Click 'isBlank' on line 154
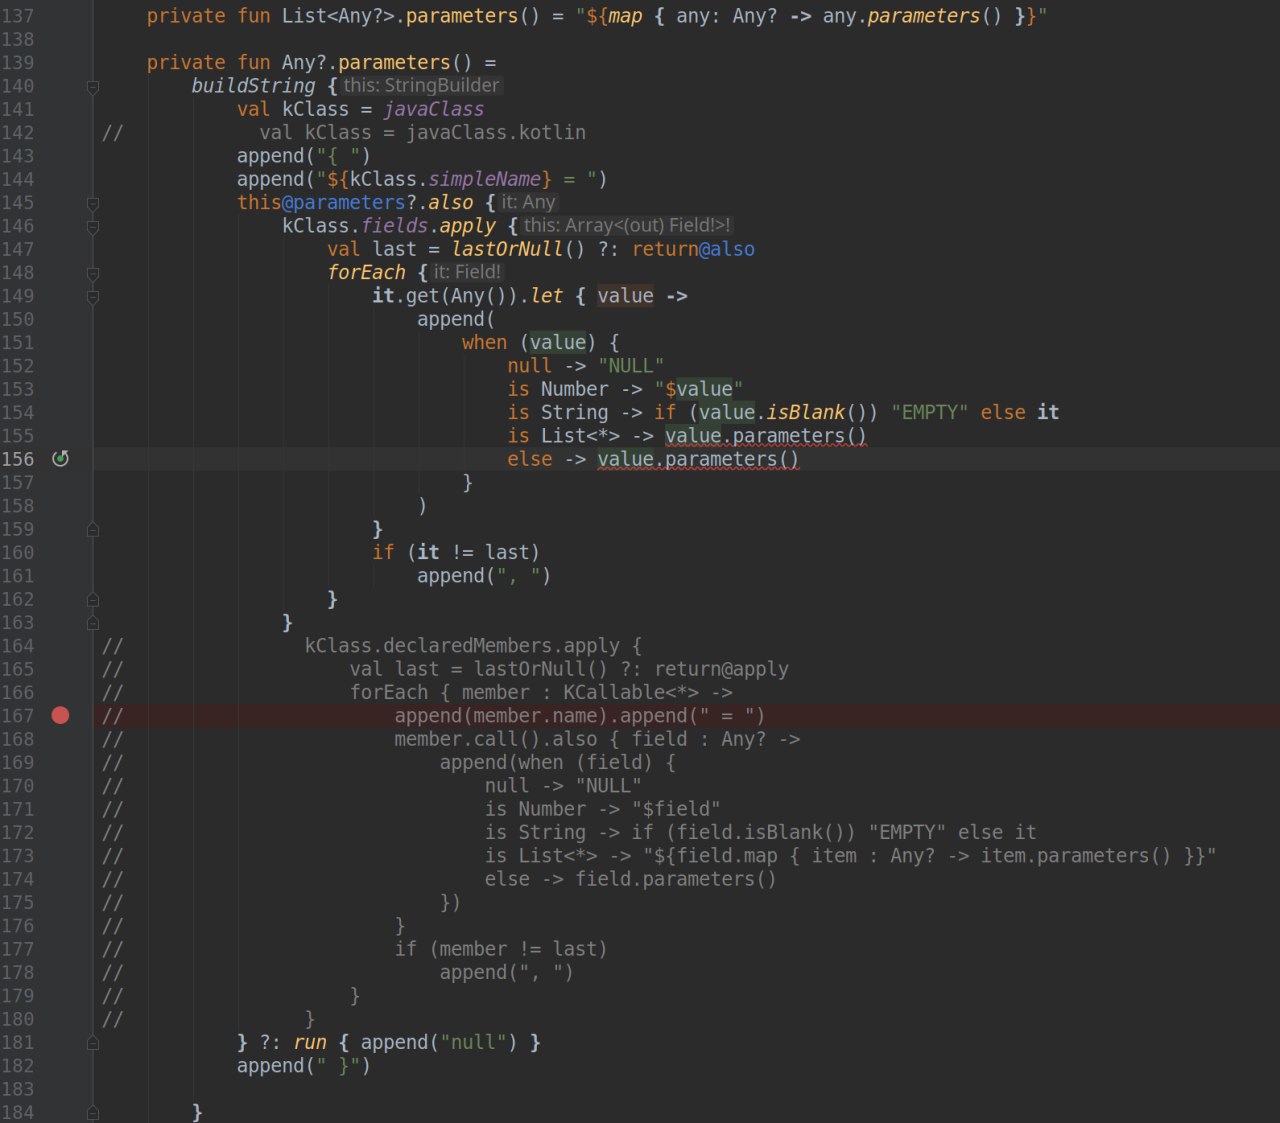Viewport: 1280px width, 1123px height. (x=806, y=412)
